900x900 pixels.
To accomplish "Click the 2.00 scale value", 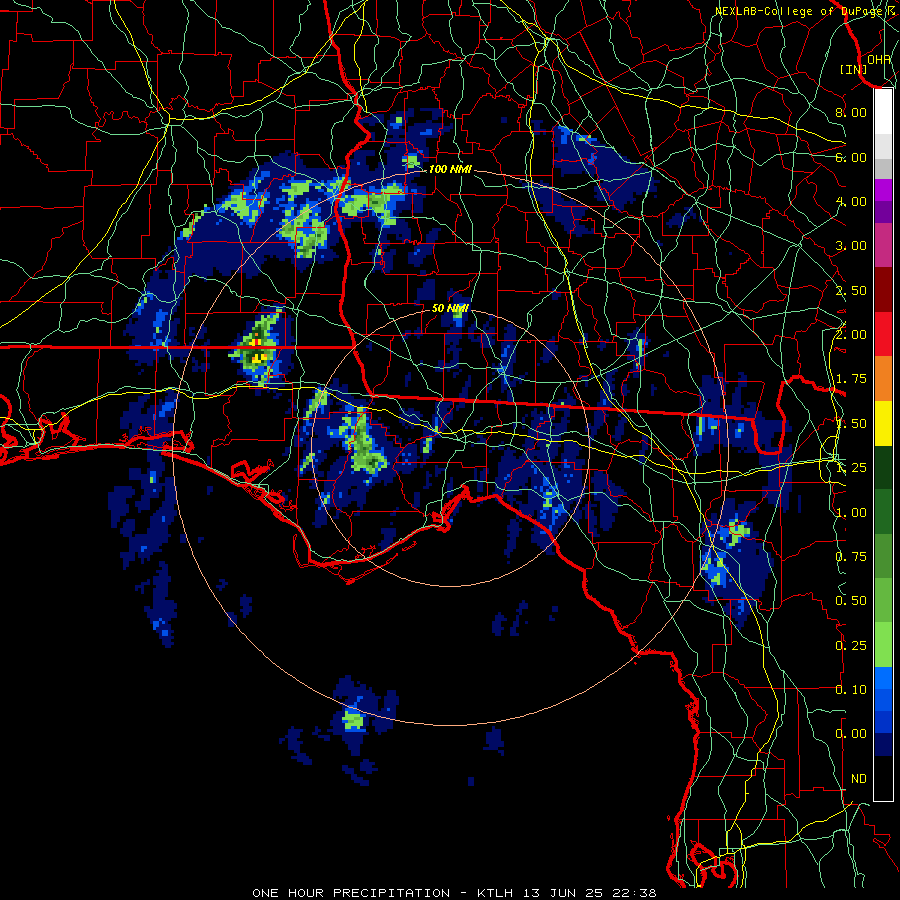I will coord(851,334).
